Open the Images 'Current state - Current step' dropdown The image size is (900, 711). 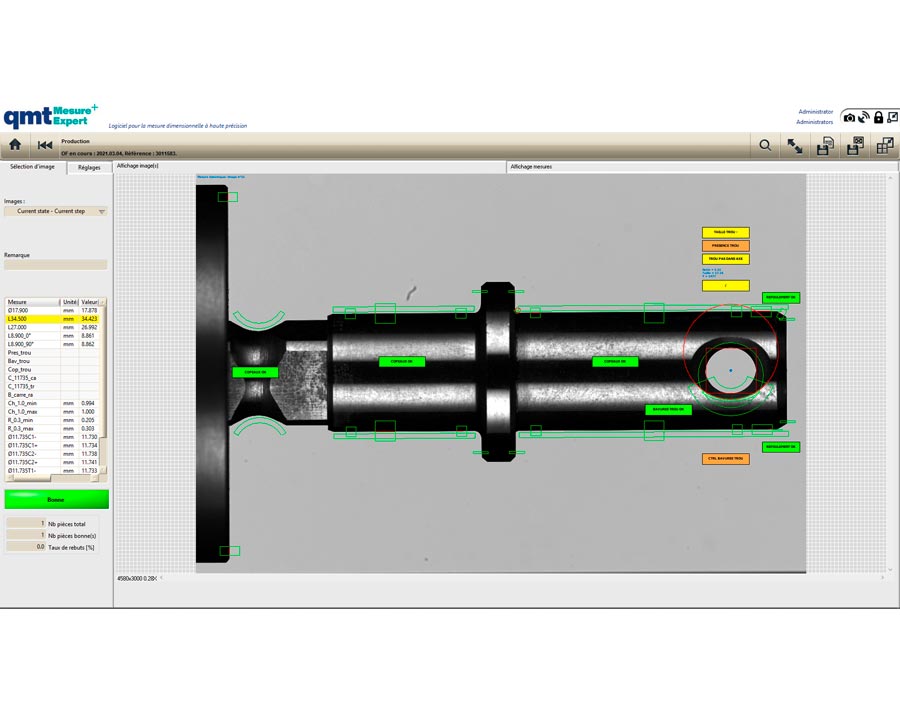[56, 211]
